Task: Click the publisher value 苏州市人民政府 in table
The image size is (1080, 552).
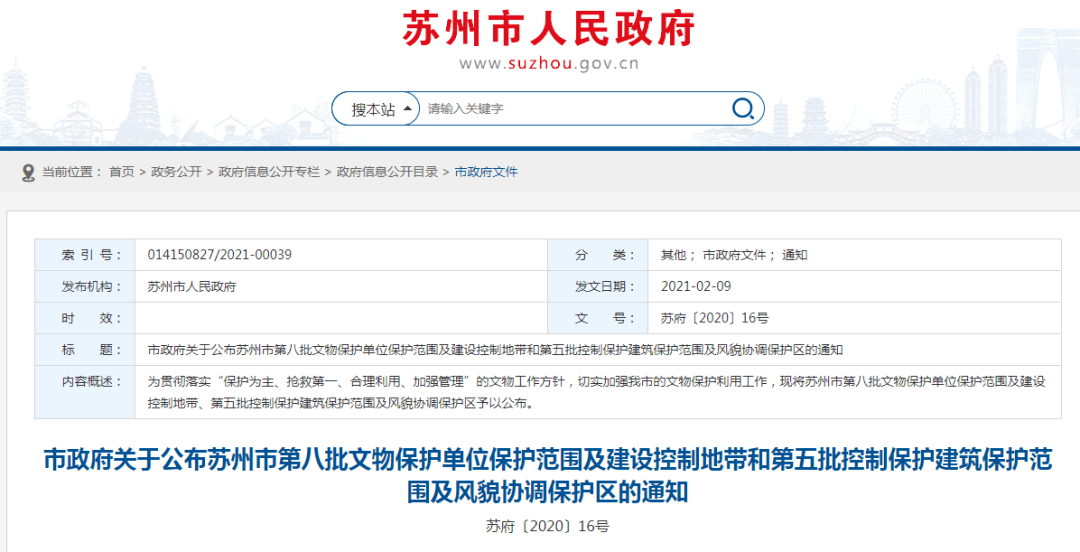Action: click(191, 287)
